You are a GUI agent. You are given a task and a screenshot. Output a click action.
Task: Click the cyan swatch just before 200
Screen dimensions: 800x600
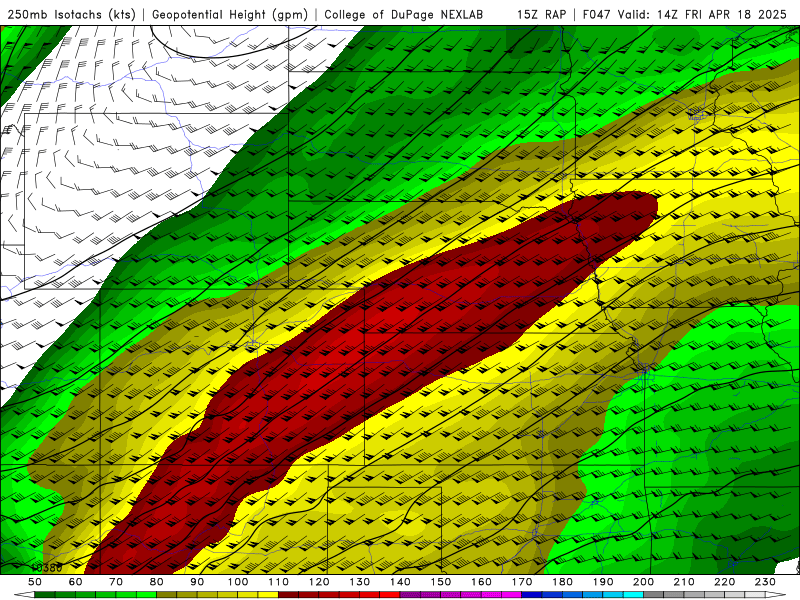633,595
